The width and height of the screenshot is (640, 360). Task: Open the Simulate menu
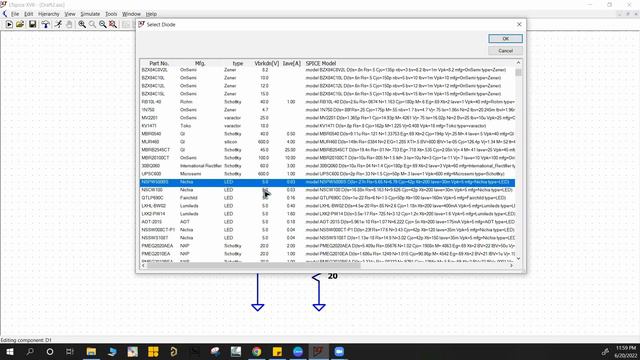[90, 14]
